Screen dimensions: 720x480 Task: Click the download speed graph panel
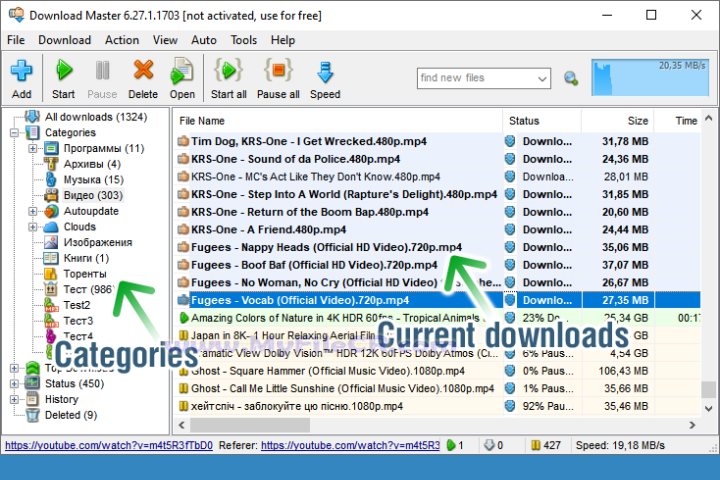(650, 77)
